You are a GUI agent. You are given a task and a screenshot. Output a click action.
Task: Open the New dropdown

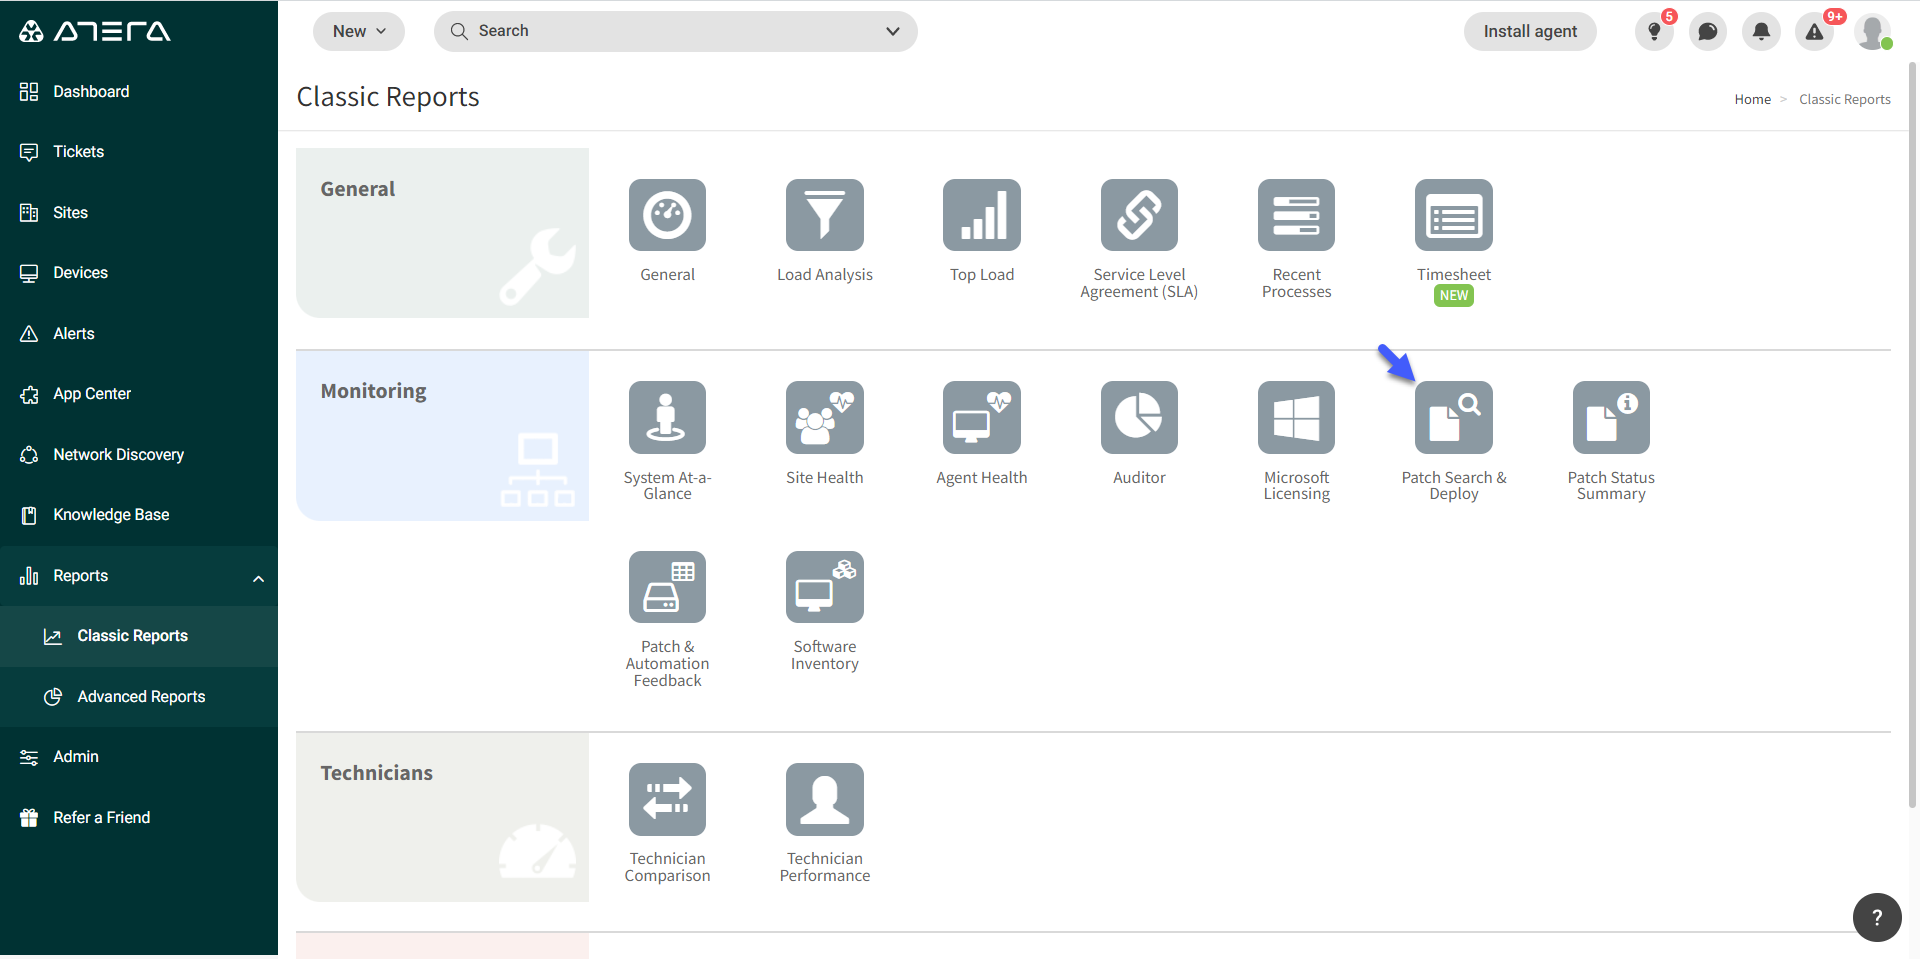click(x=359, y=32)
